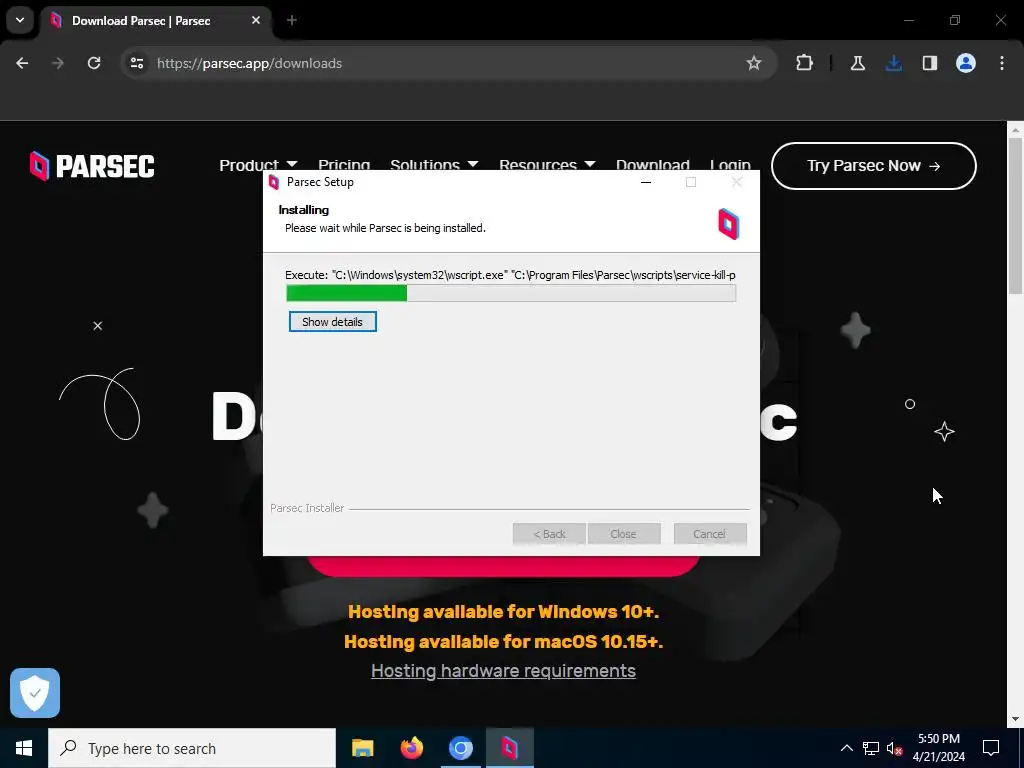Dismiss using the small X on the page
Screen dimensions: 1024x768
(x=97, y=326)
